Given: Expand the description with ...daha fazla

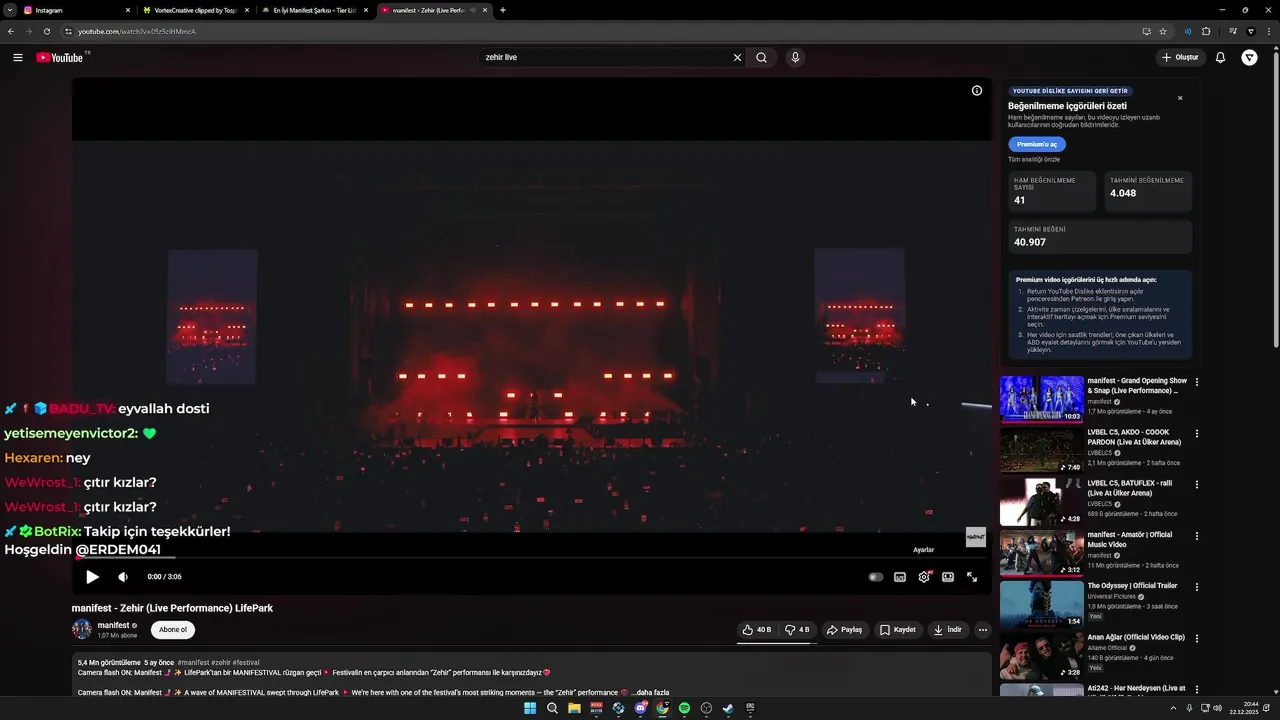Looking at the screenshot, I should coord(650,692).
